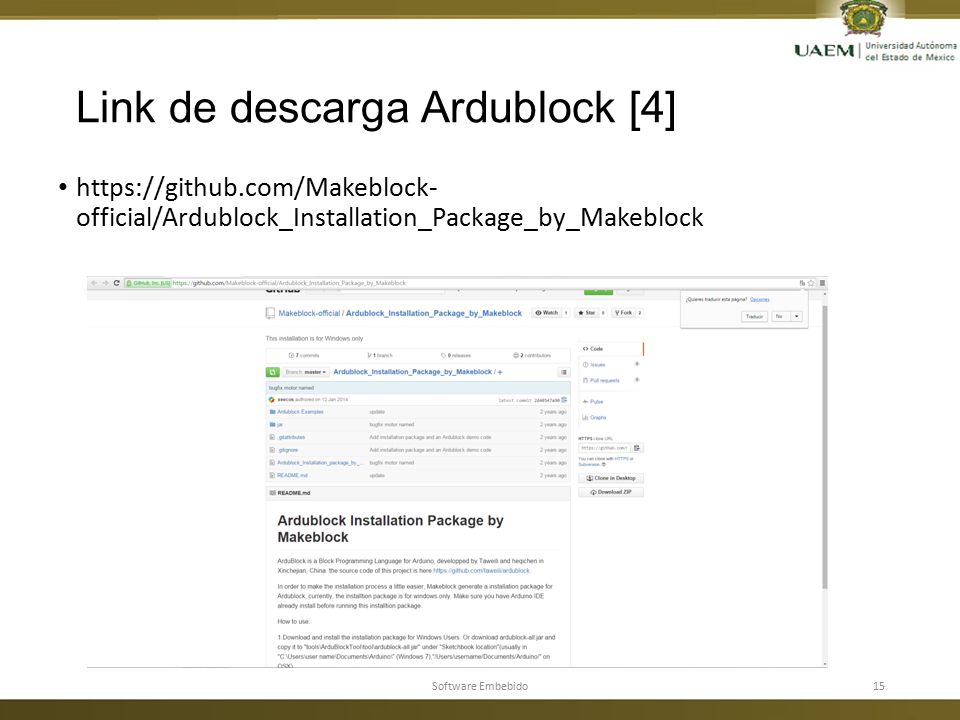Open the .gitignore file
Viewport: 960px width, 720px height.
288,450
